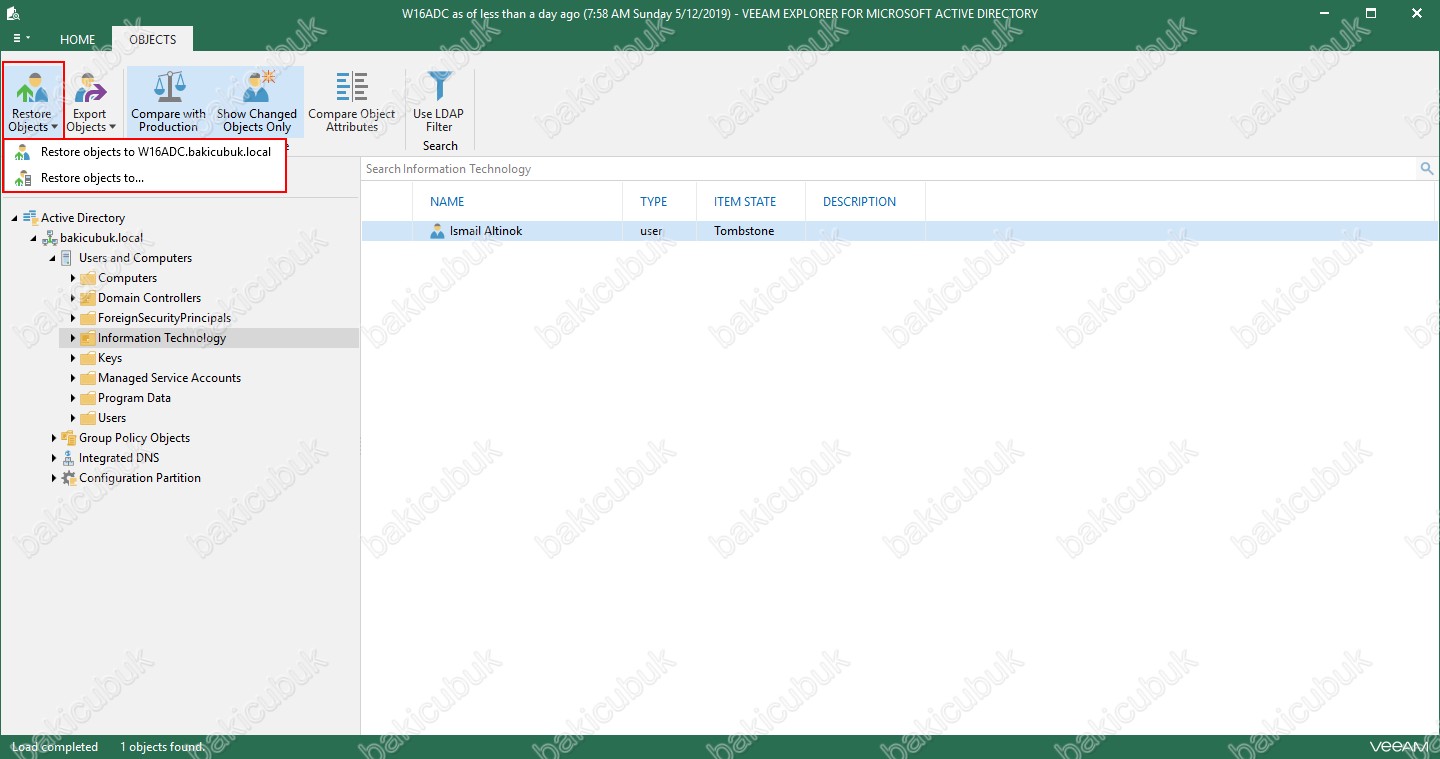Click the Veeam Explorer app icon in title bar

(14, 13)
